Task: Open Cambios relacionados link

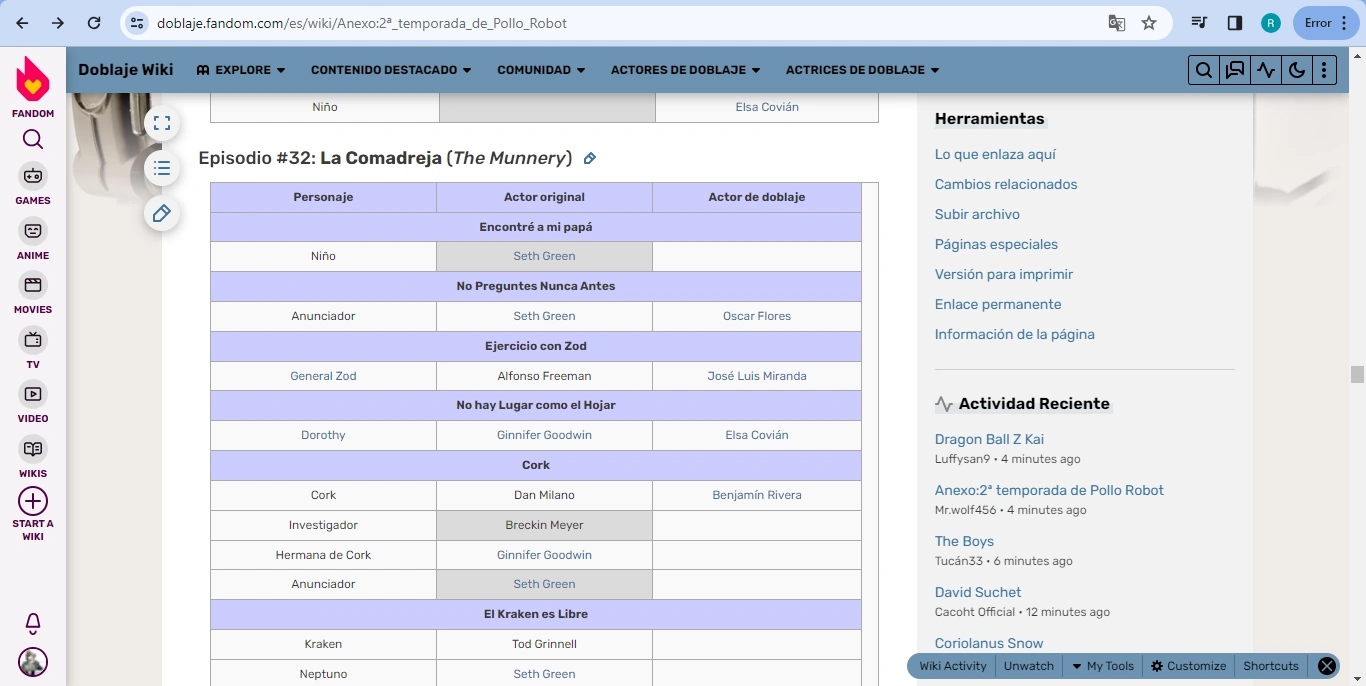Action: coord(1006,184)
